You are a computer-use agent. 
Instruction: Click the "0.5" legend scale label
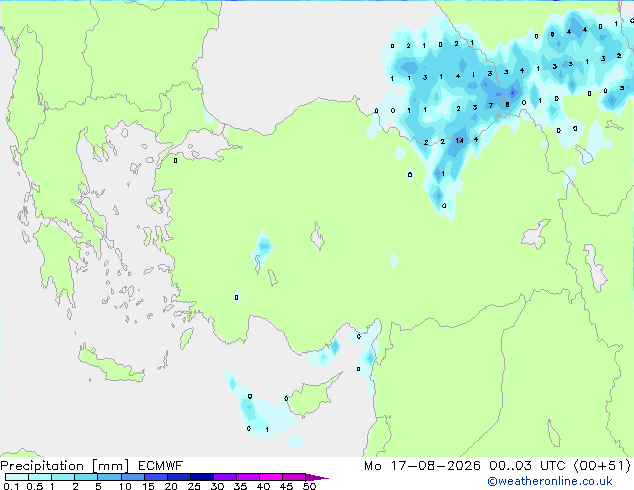[x=35, y=486]
